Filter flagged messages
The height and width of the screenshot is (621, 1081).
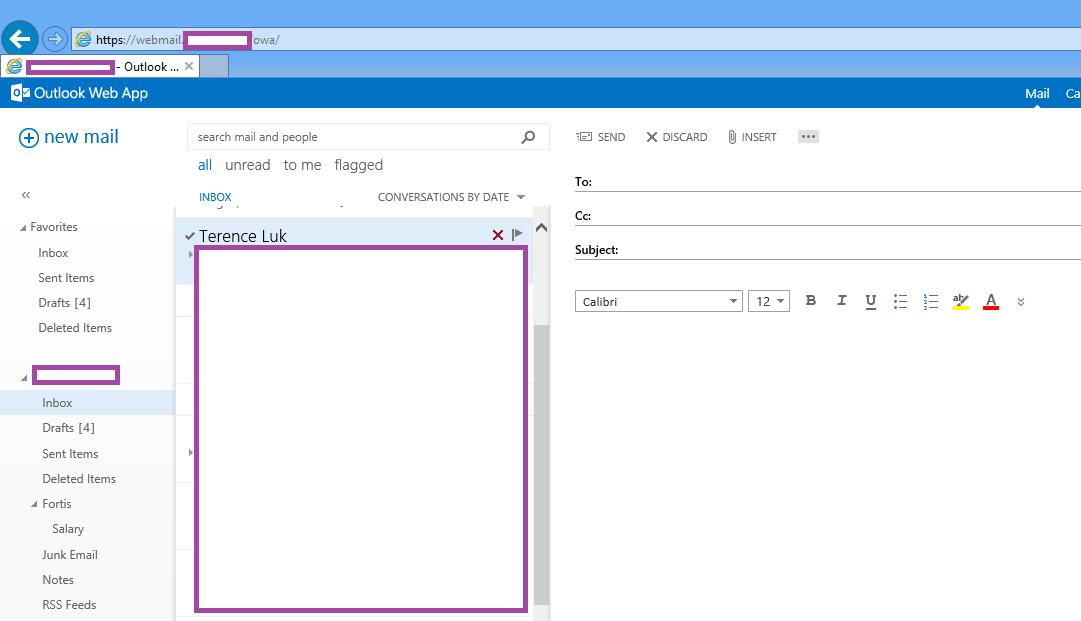pyautogui.click(x=358, y=165)
